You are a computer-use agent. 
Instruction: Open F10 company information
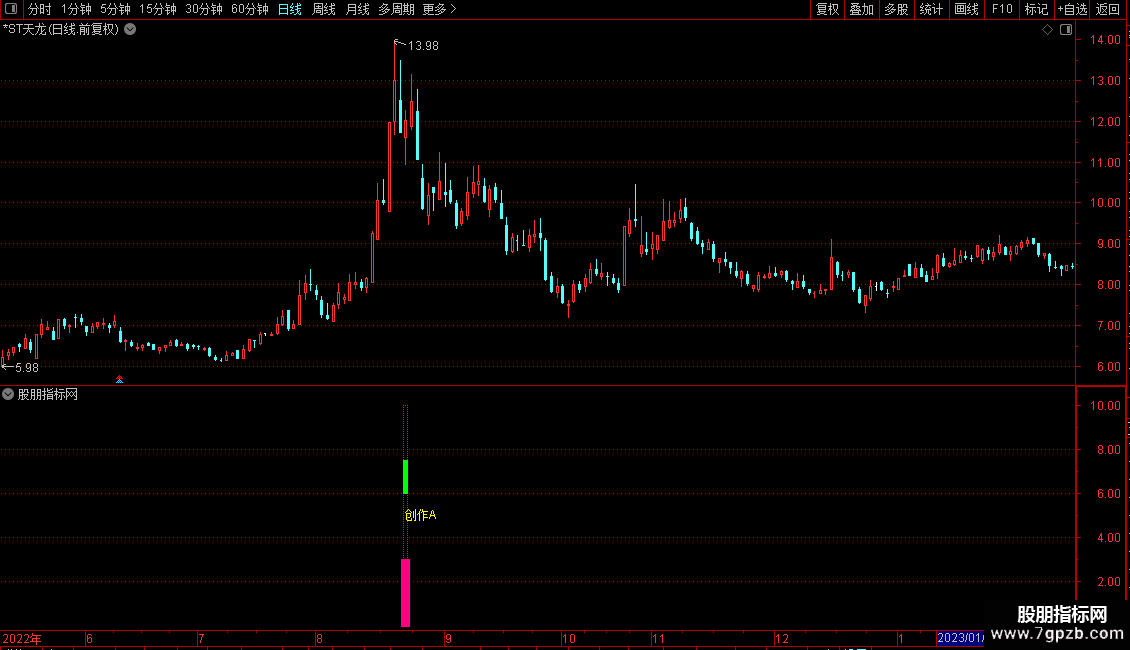pos(1002,9)
